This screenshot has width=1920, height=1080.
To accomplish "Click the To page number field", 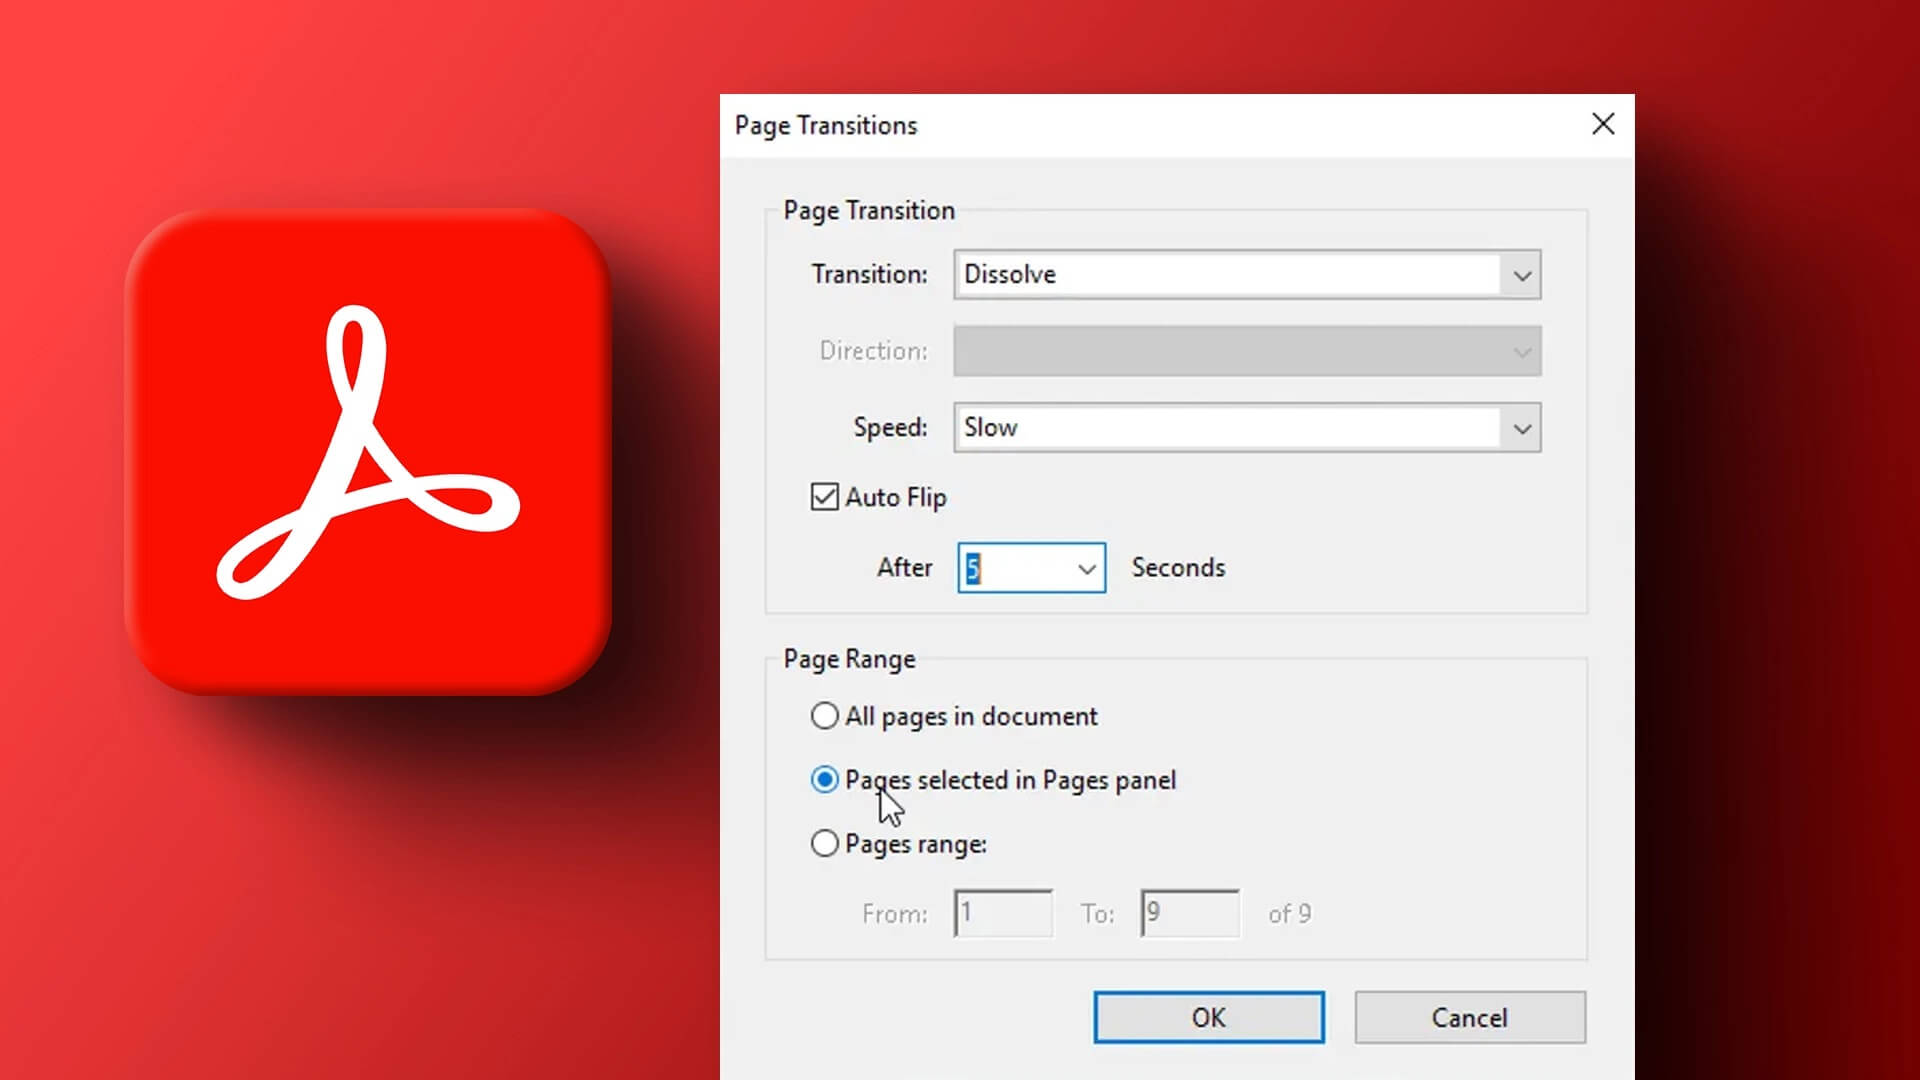I will tap(1189, 913).
